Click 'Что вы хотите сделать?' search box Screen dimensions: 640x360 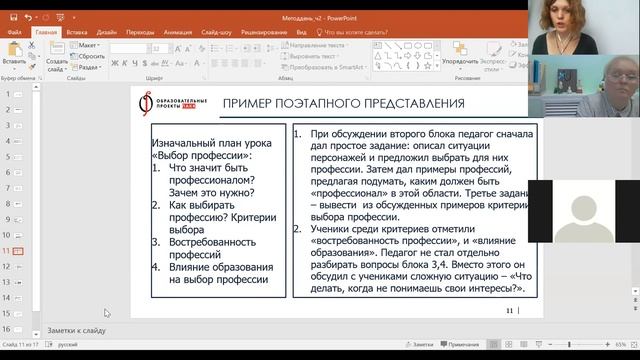click(352, 32)
